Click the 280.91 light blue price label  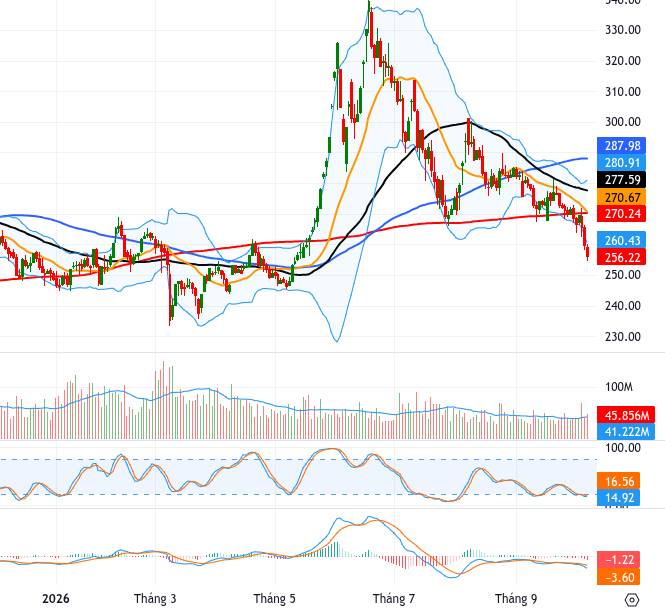[x=621, y=163]
